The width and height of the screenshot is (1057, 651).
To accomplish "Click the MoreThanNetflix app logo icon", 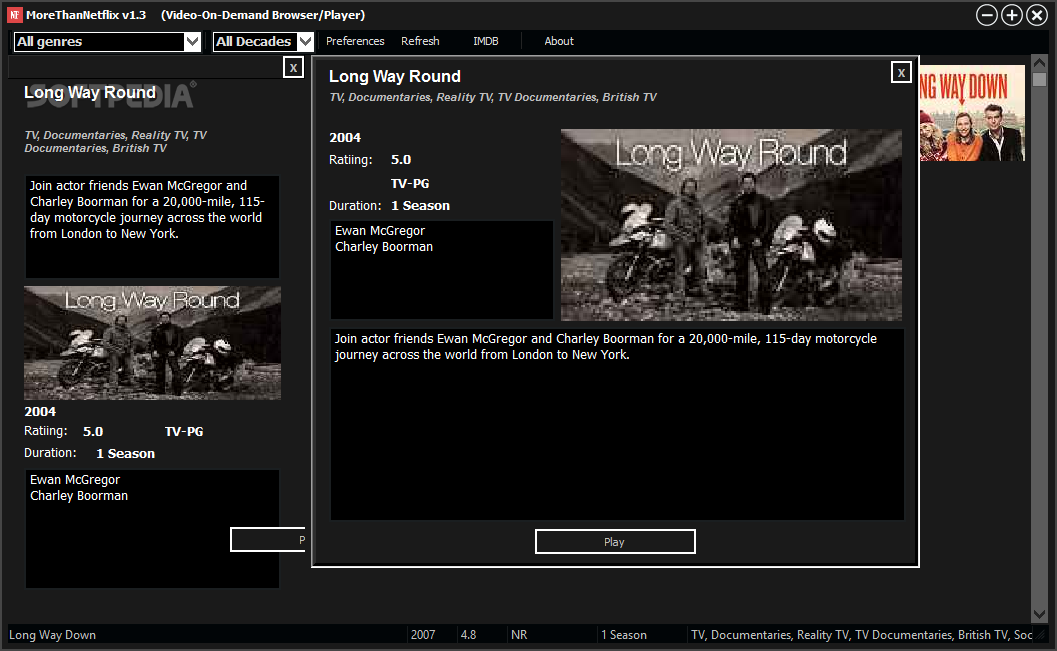I will (14, 15).
